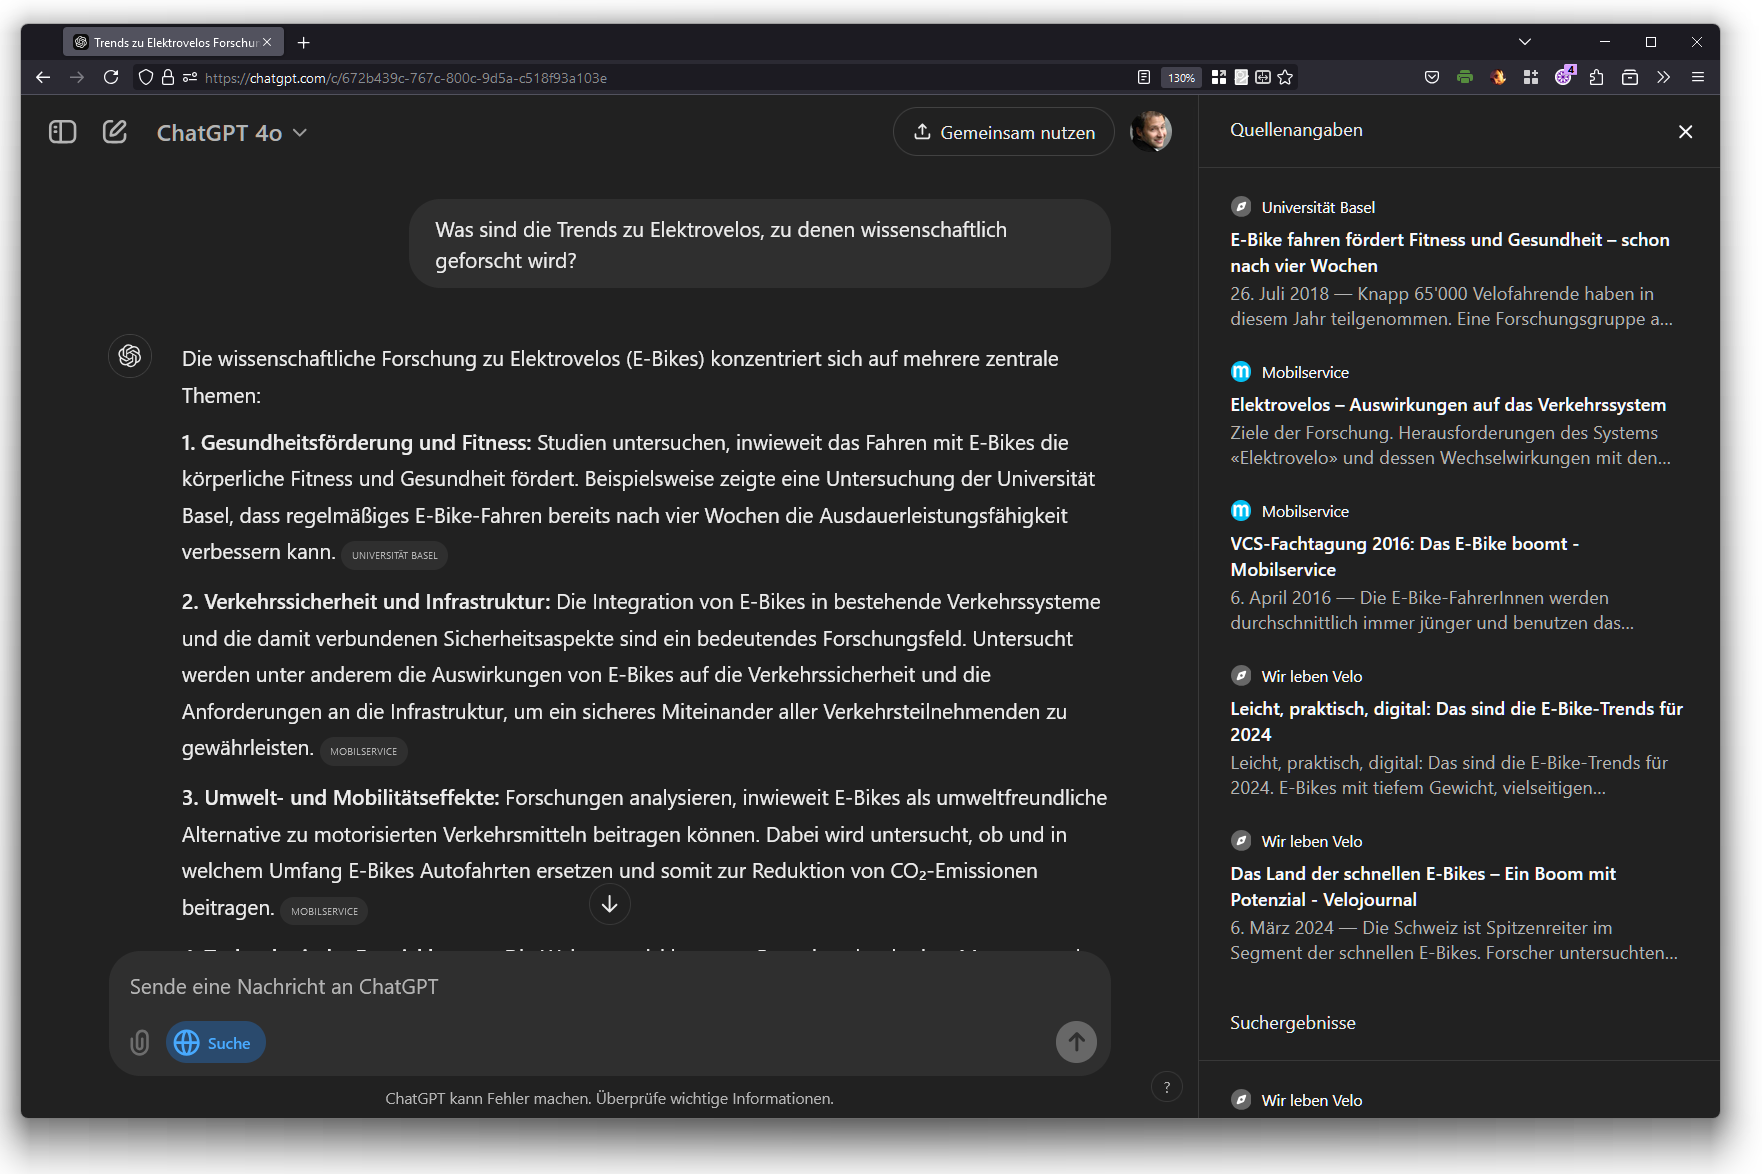Click the grid QR-style icon in address bar
This screenshot has height=1174, width=1762.
point(1219,77)
